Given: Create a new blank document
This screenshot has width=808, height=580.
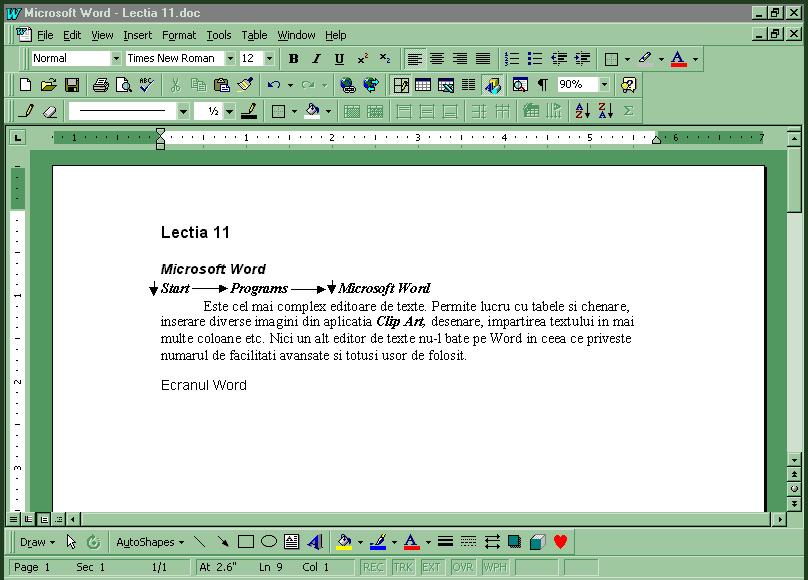Looking at the screenshot, I should tap(25, 84).
